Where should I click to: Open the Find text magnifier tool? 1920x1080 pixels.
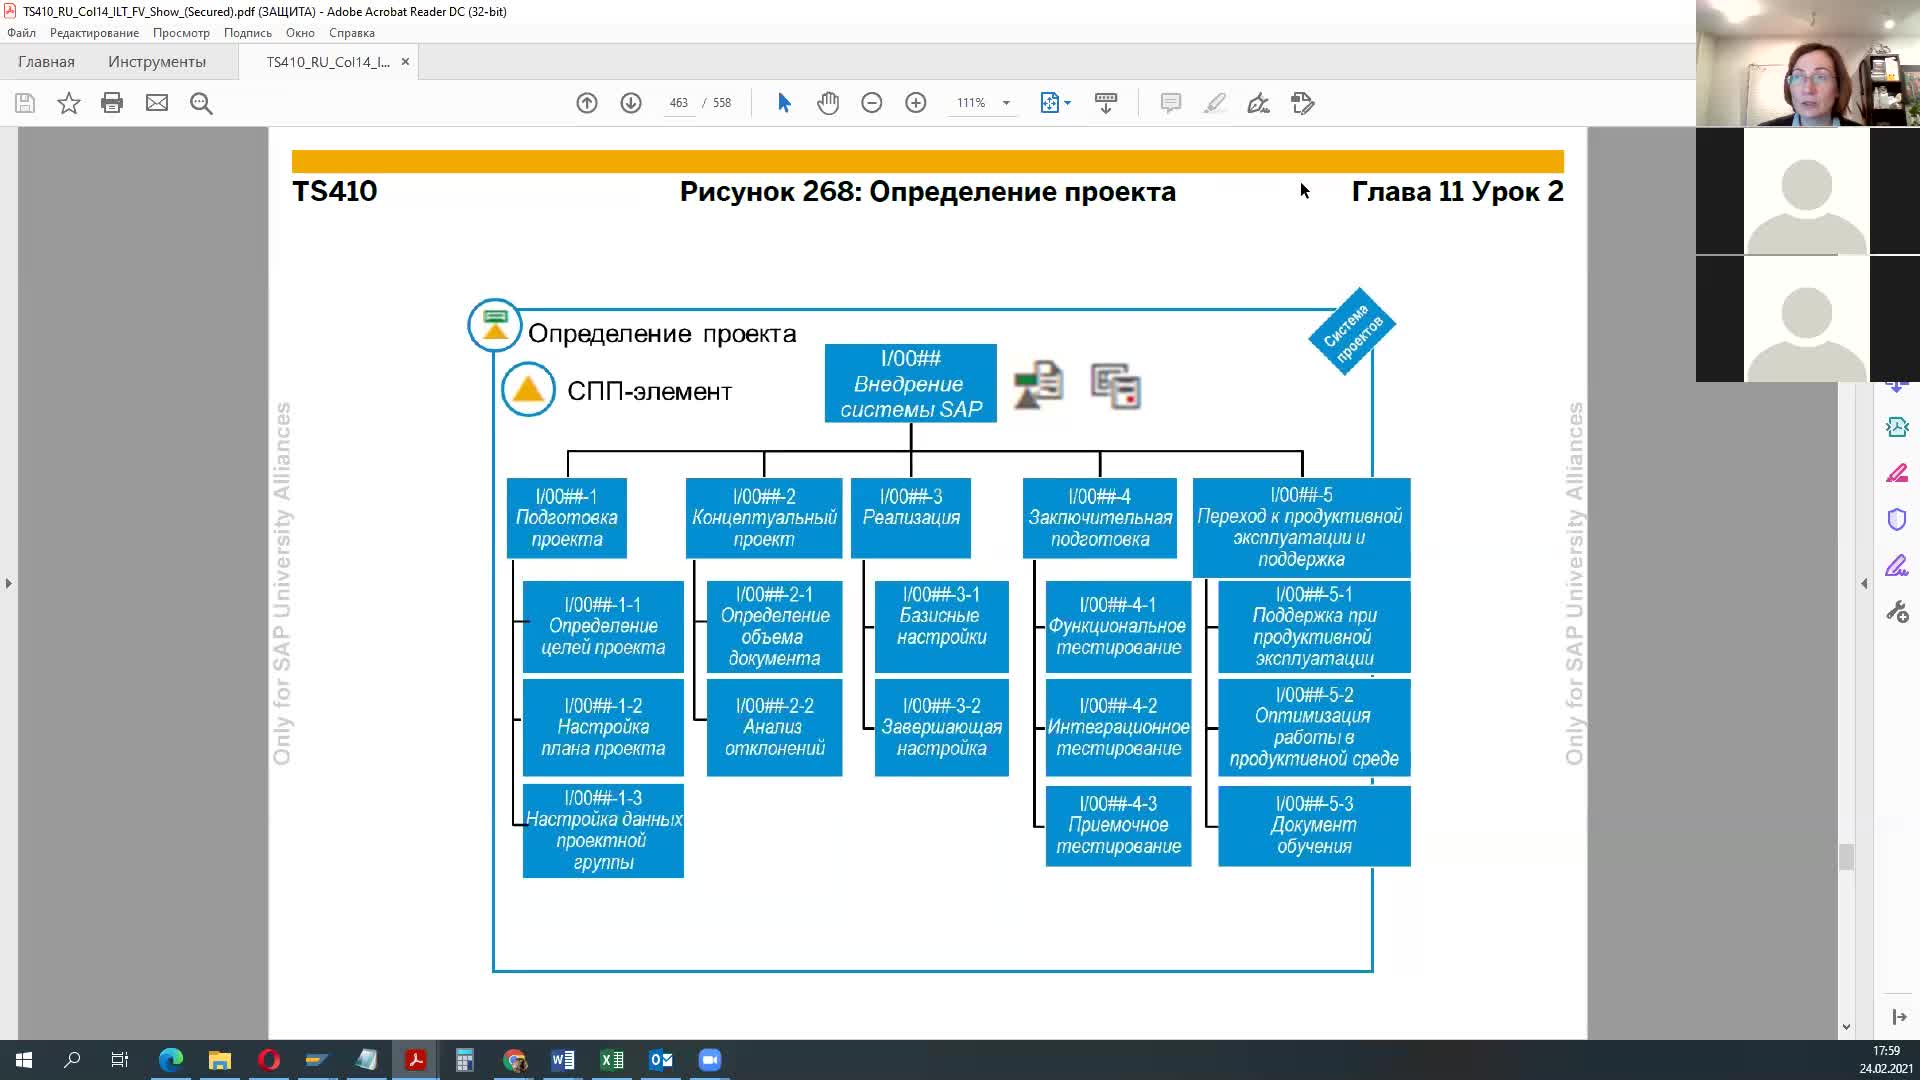coord(201,103)
